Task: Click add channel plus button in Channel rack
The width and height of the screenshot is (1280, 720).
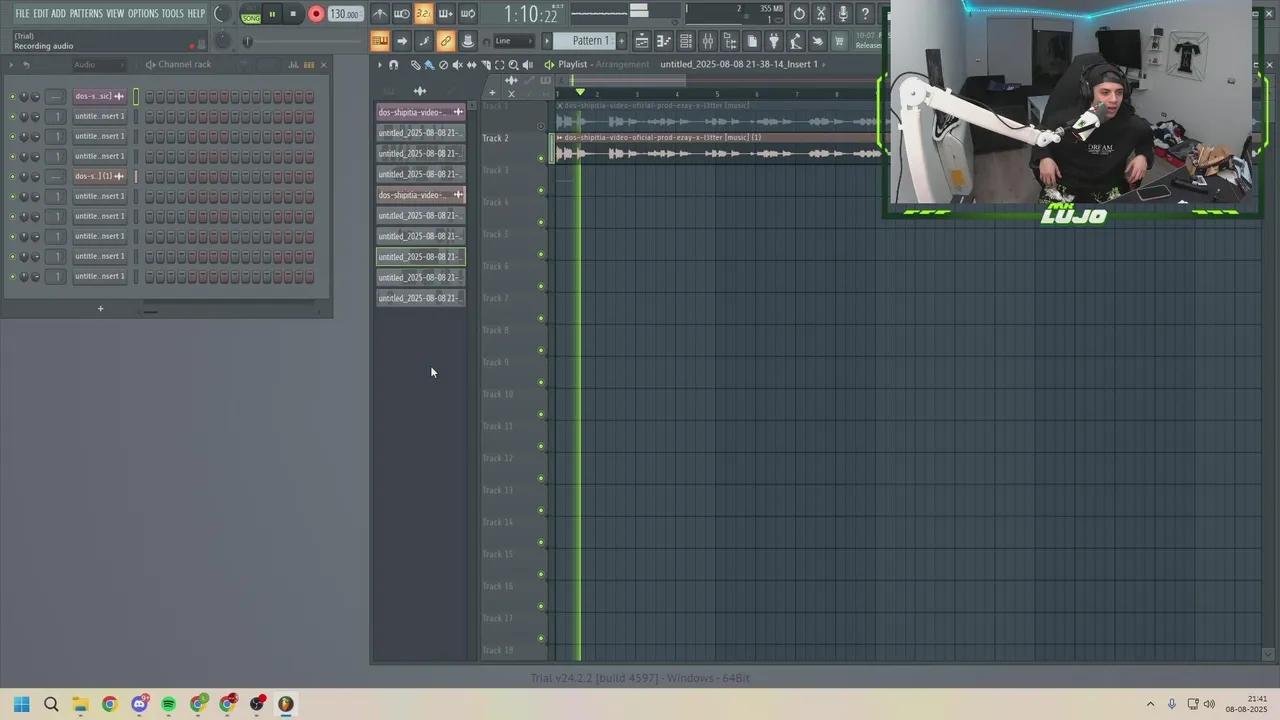Action: 100,308
